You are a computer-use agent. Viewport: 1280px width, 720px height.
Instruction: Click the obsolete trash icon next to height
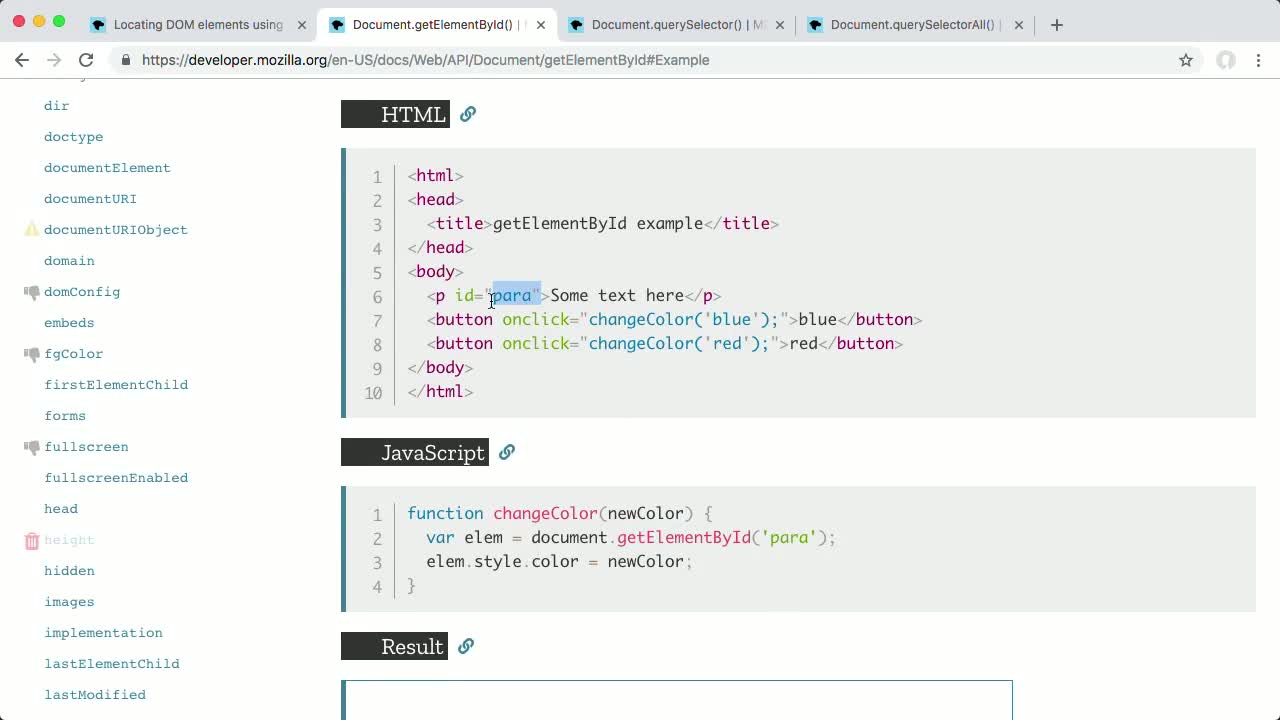(31, 540)
